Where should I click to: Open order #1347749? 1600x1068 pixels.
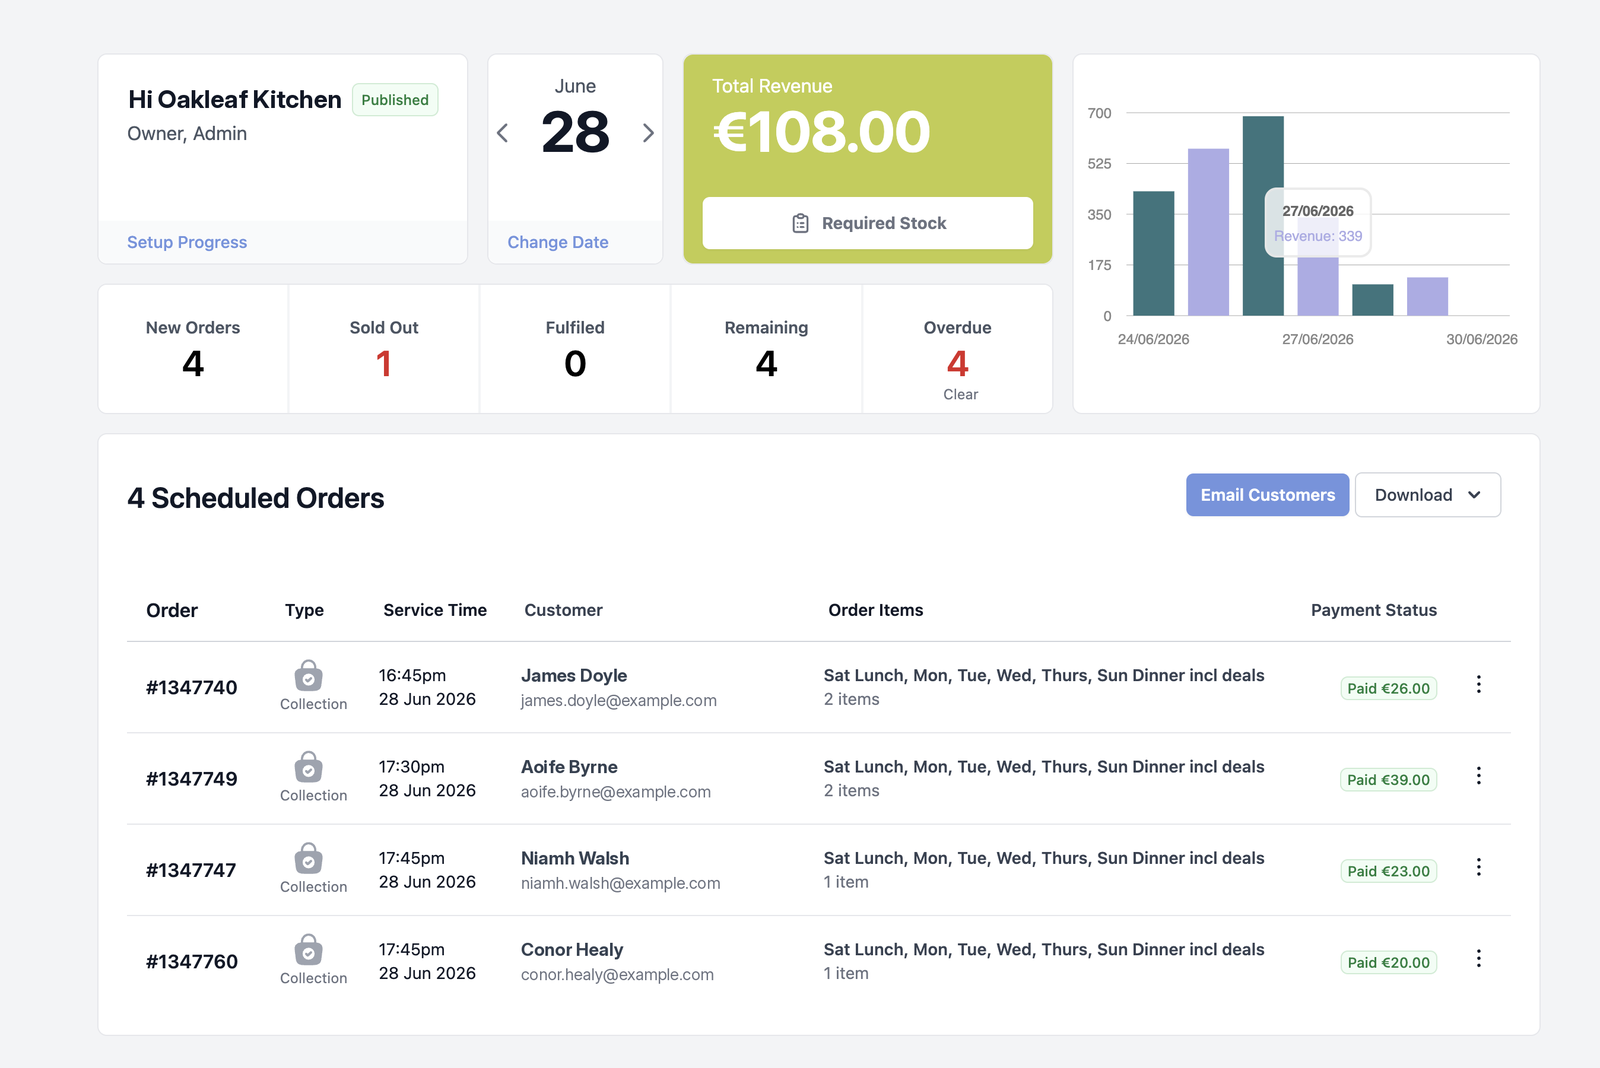point(192,779)
